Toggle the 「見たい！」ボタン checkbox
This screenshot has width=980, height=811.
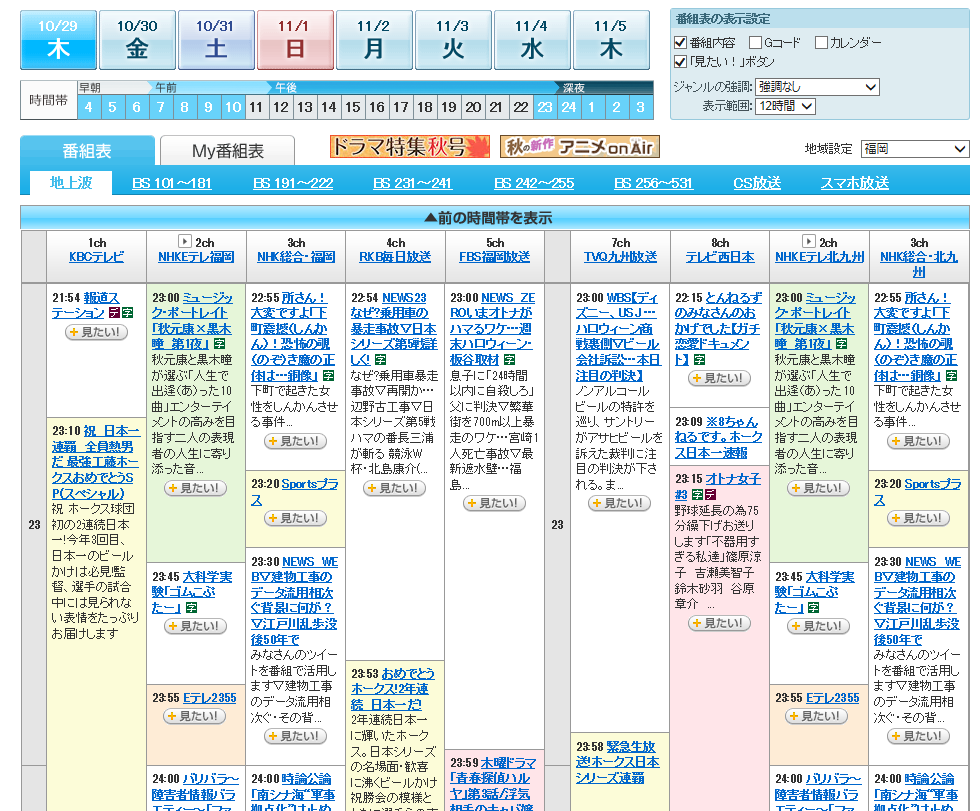pyautogui.click(x=681, y=61)
